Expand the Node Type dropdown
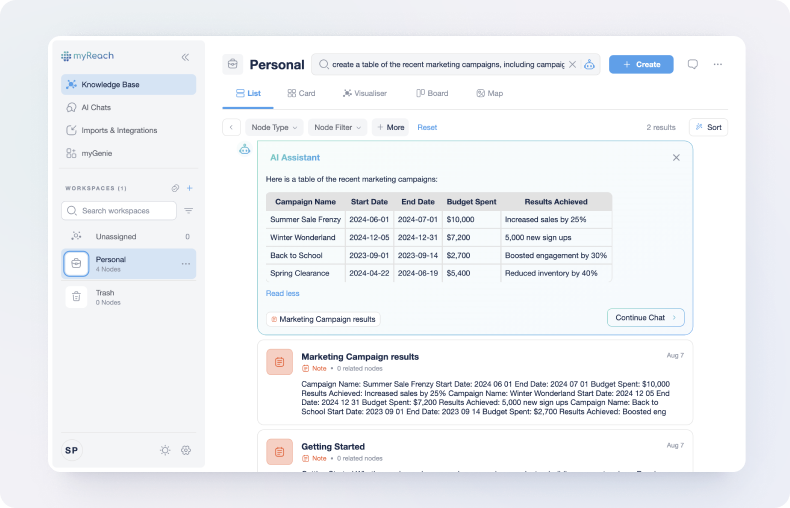Image resolution: width=790 pixels, height=508 pixels. (274, 127)
